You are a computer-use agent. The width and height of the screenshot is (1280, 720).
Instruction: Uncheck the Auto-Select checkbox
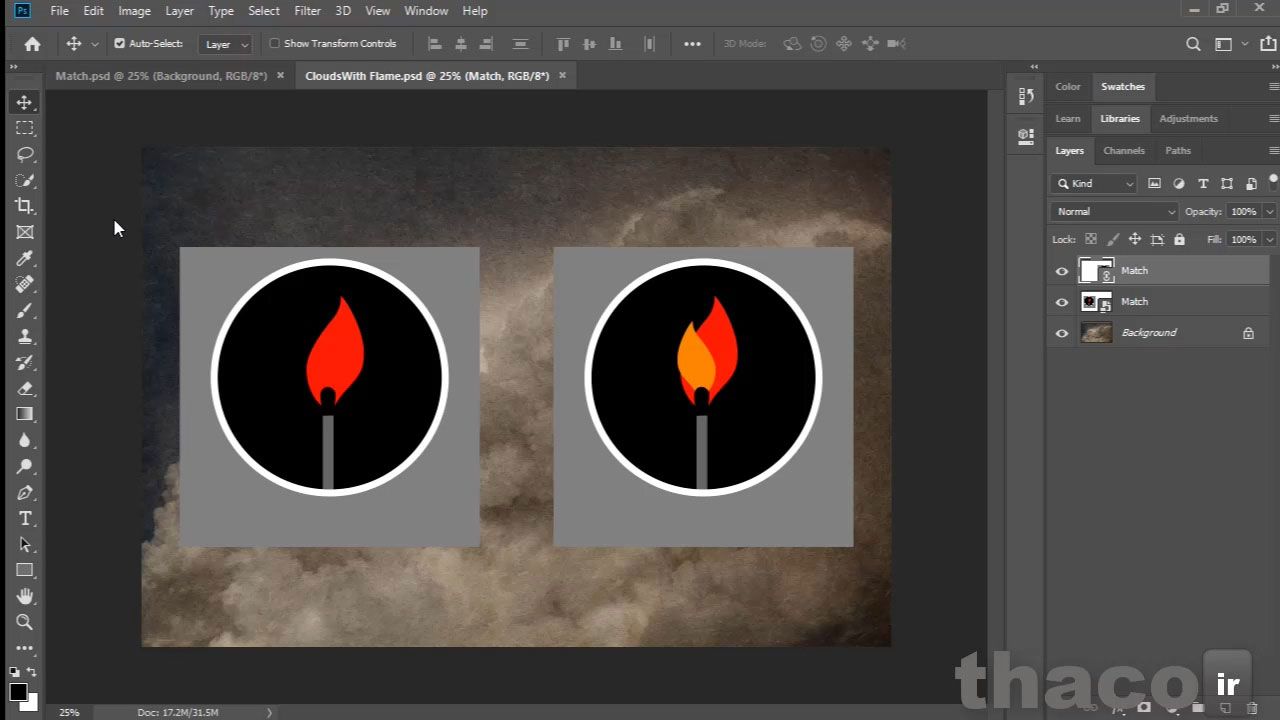coord(120,44)
